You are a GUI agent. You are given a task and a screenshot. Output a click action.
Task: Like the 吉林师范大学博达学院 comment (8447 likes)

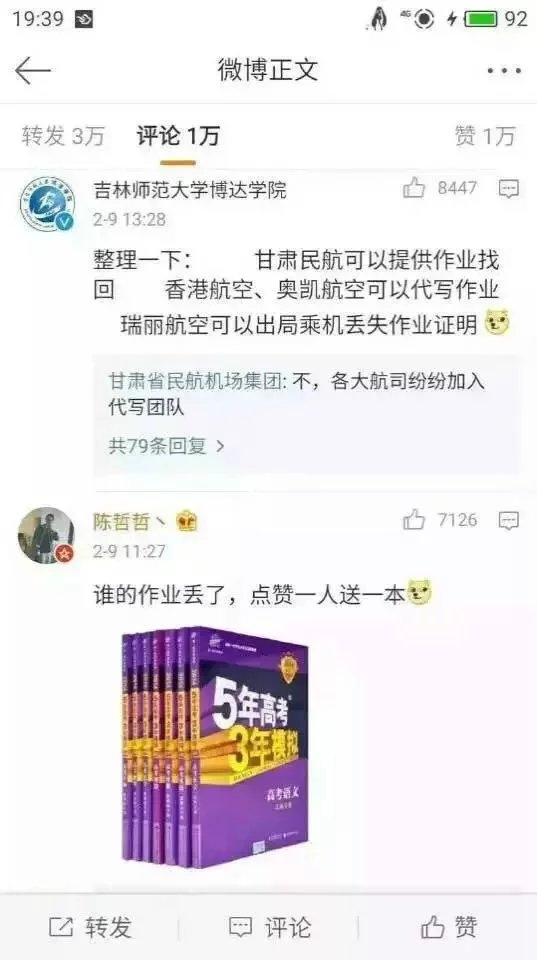pos(414,188)
